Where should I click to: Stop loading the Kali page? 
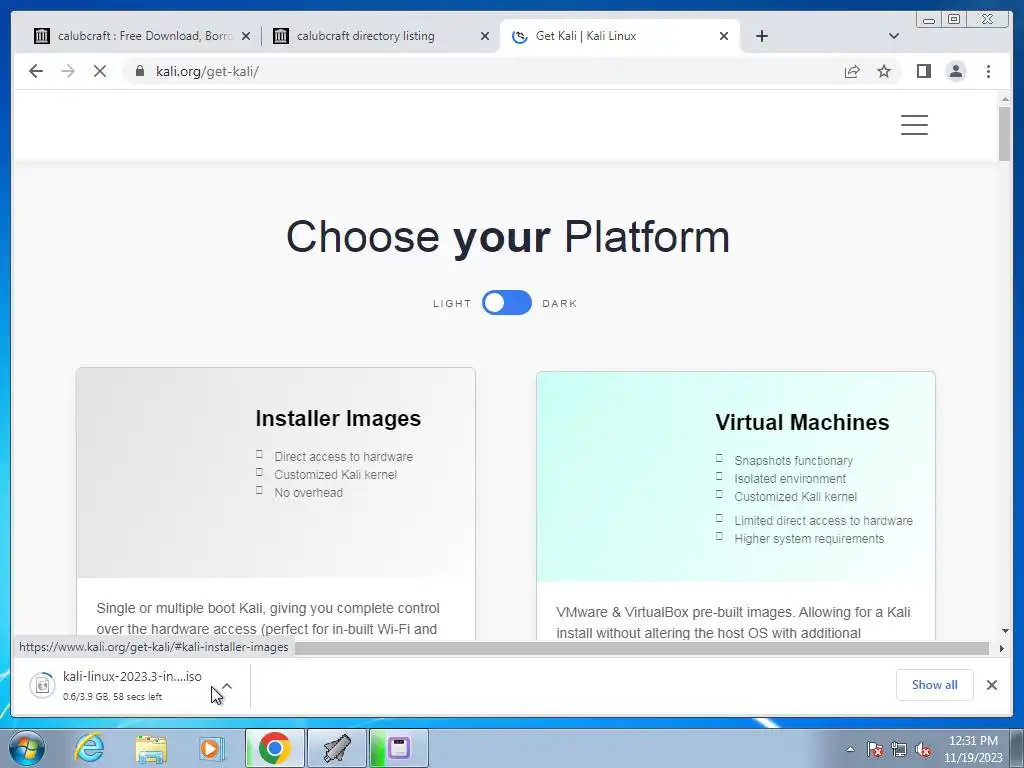(x=99, y=71)
